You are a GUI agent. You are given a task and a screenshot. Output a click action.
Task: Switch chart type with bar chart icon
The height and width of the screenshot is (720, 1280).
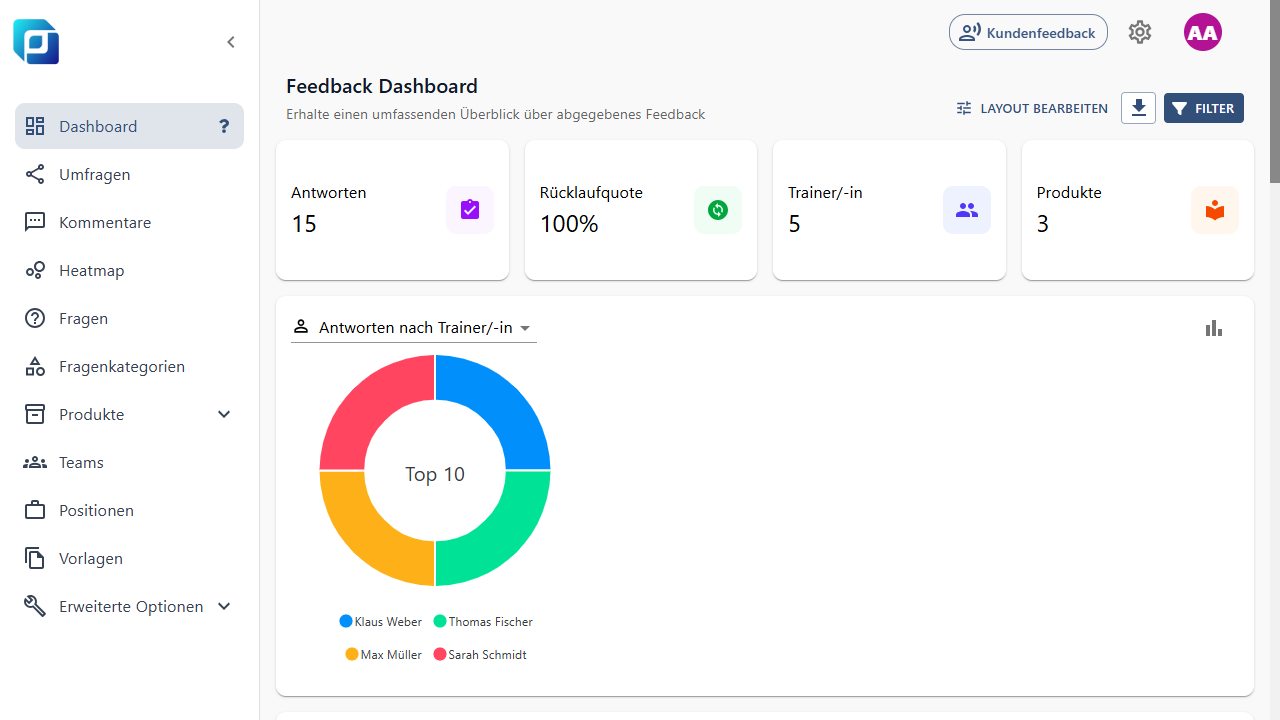(1214, 328)
